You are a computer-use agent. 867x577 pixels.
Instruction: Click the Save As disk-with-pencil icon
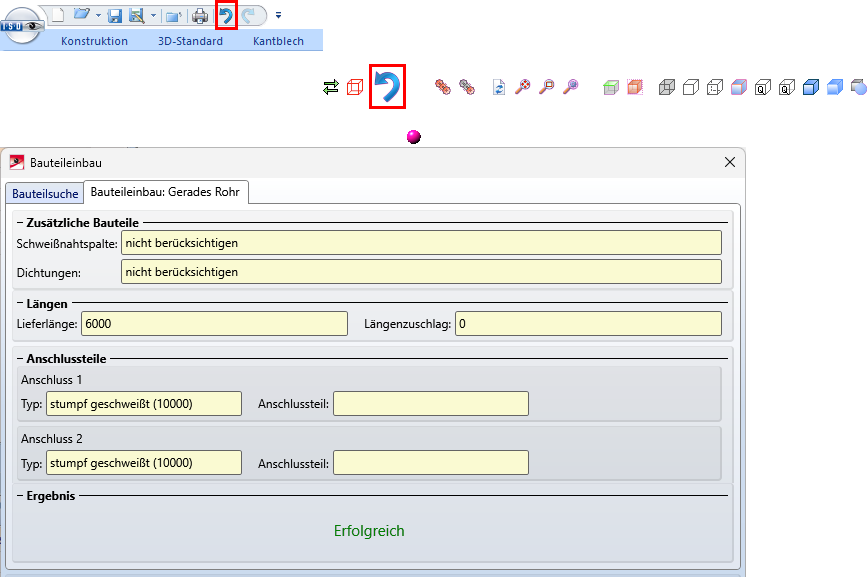(137, 15)
